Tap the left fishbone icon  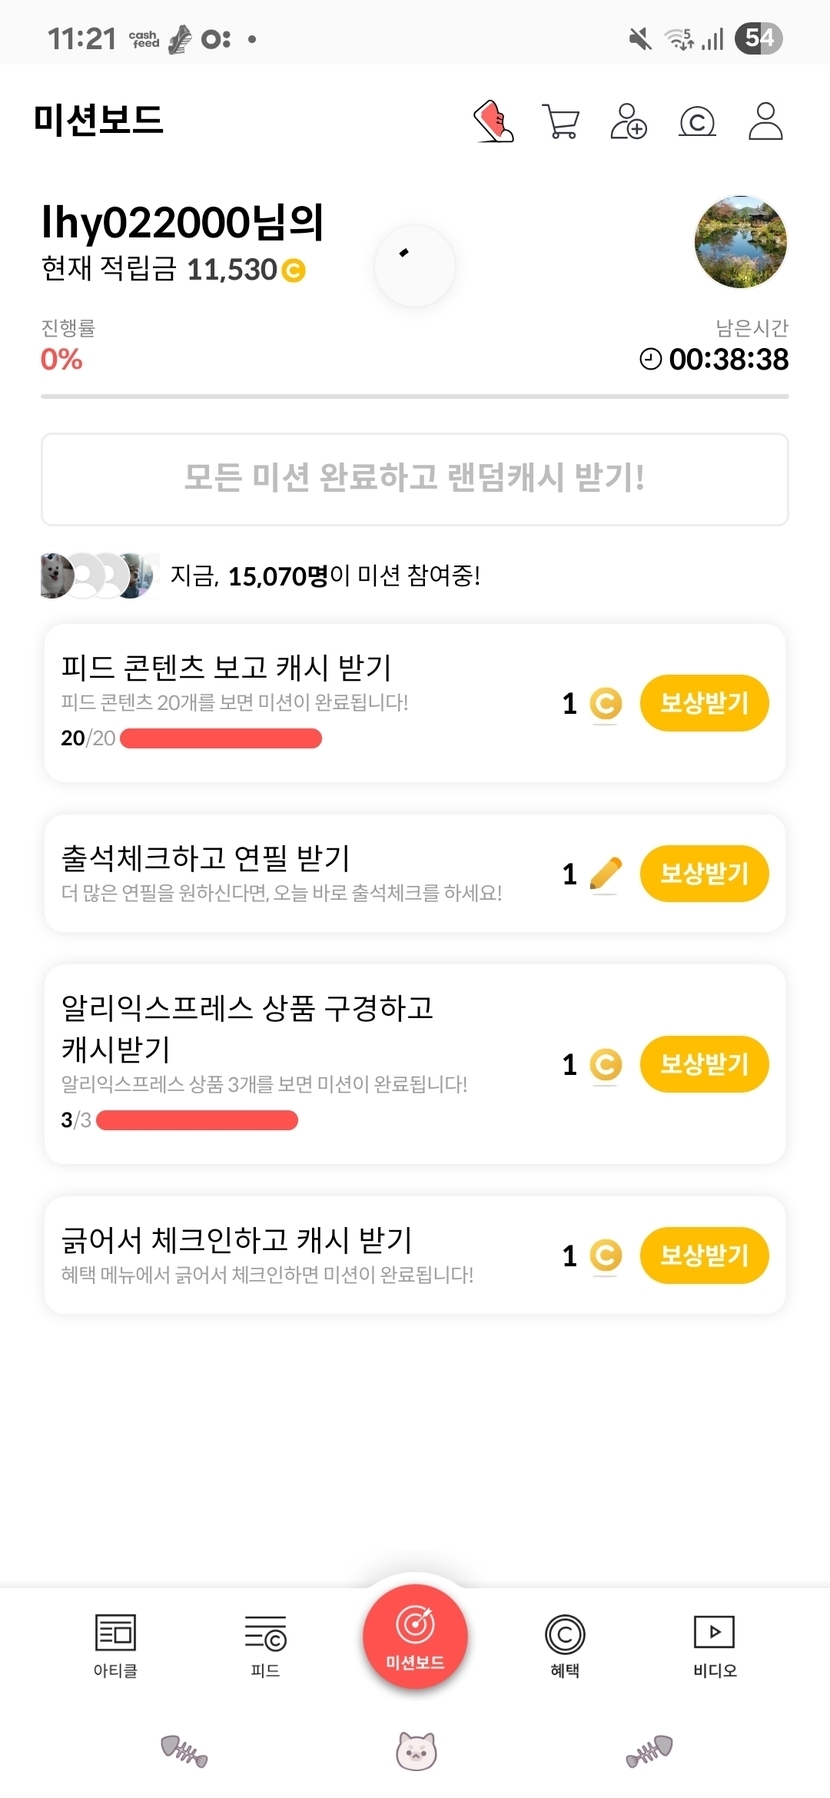(x=184, y=1750)
